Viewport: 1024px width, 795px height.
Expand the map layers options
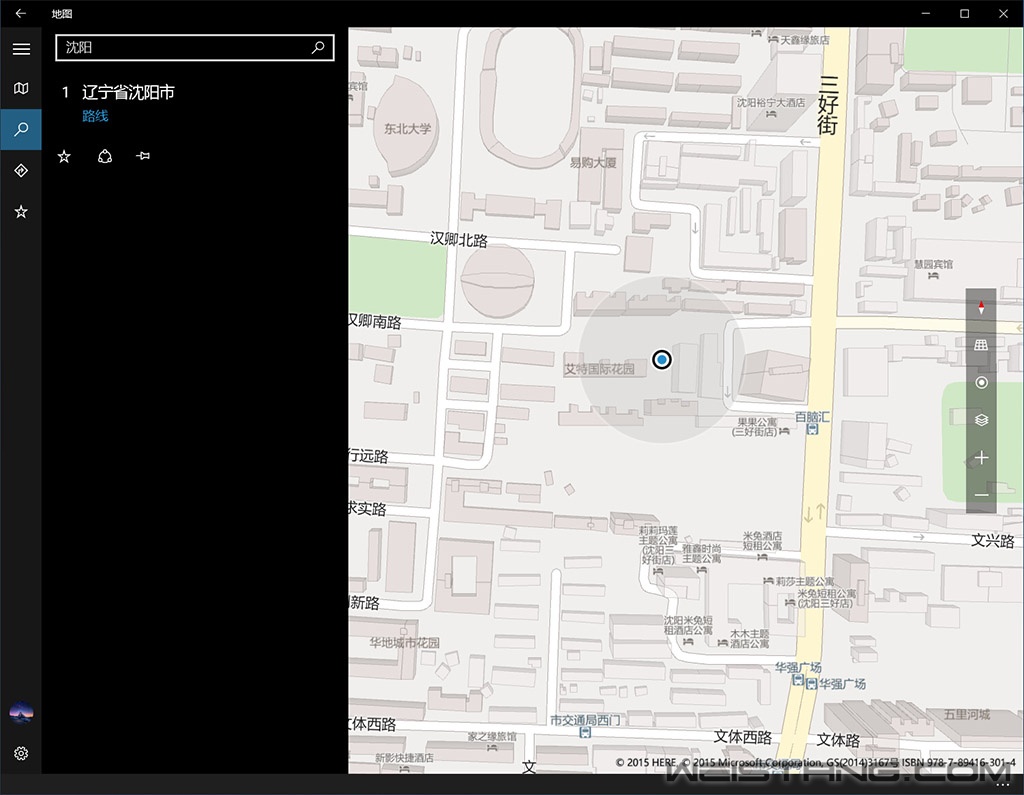981,420
